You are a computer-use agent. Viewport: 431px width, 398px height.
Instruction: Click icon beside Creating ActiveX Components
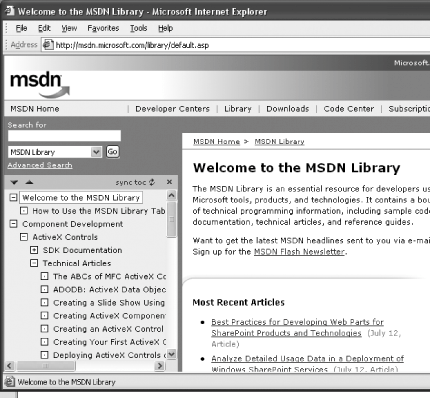44,315
